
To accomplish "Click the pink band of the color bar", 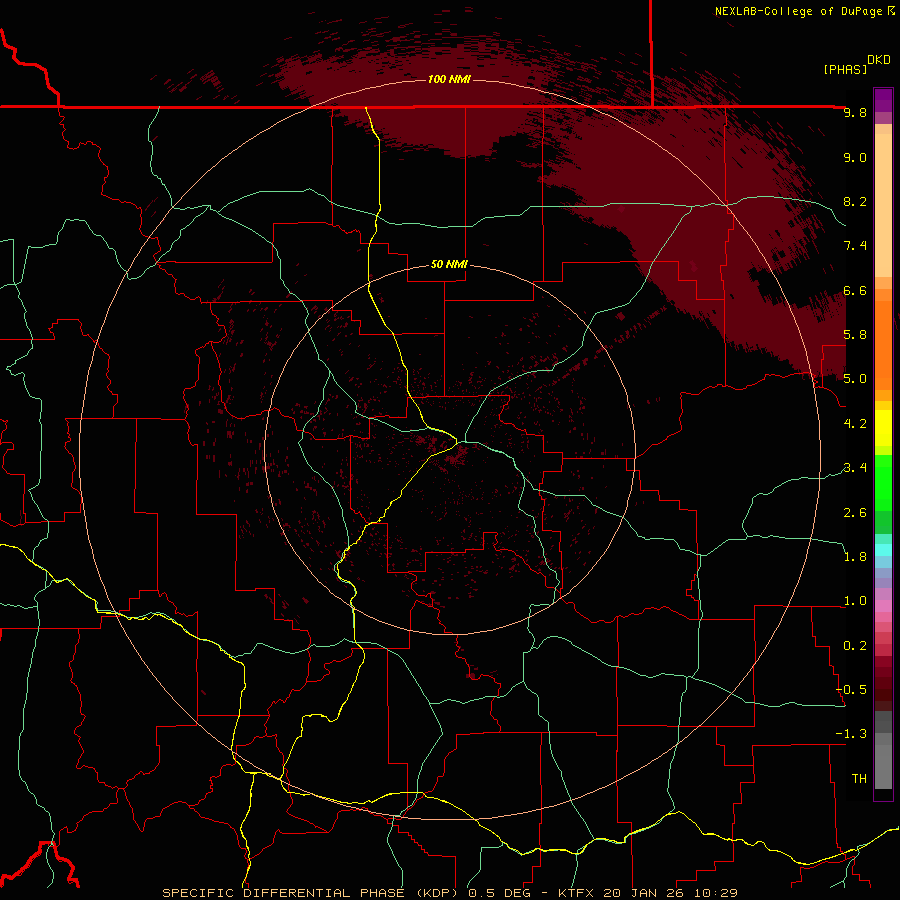I will click(x=883, y=606).
